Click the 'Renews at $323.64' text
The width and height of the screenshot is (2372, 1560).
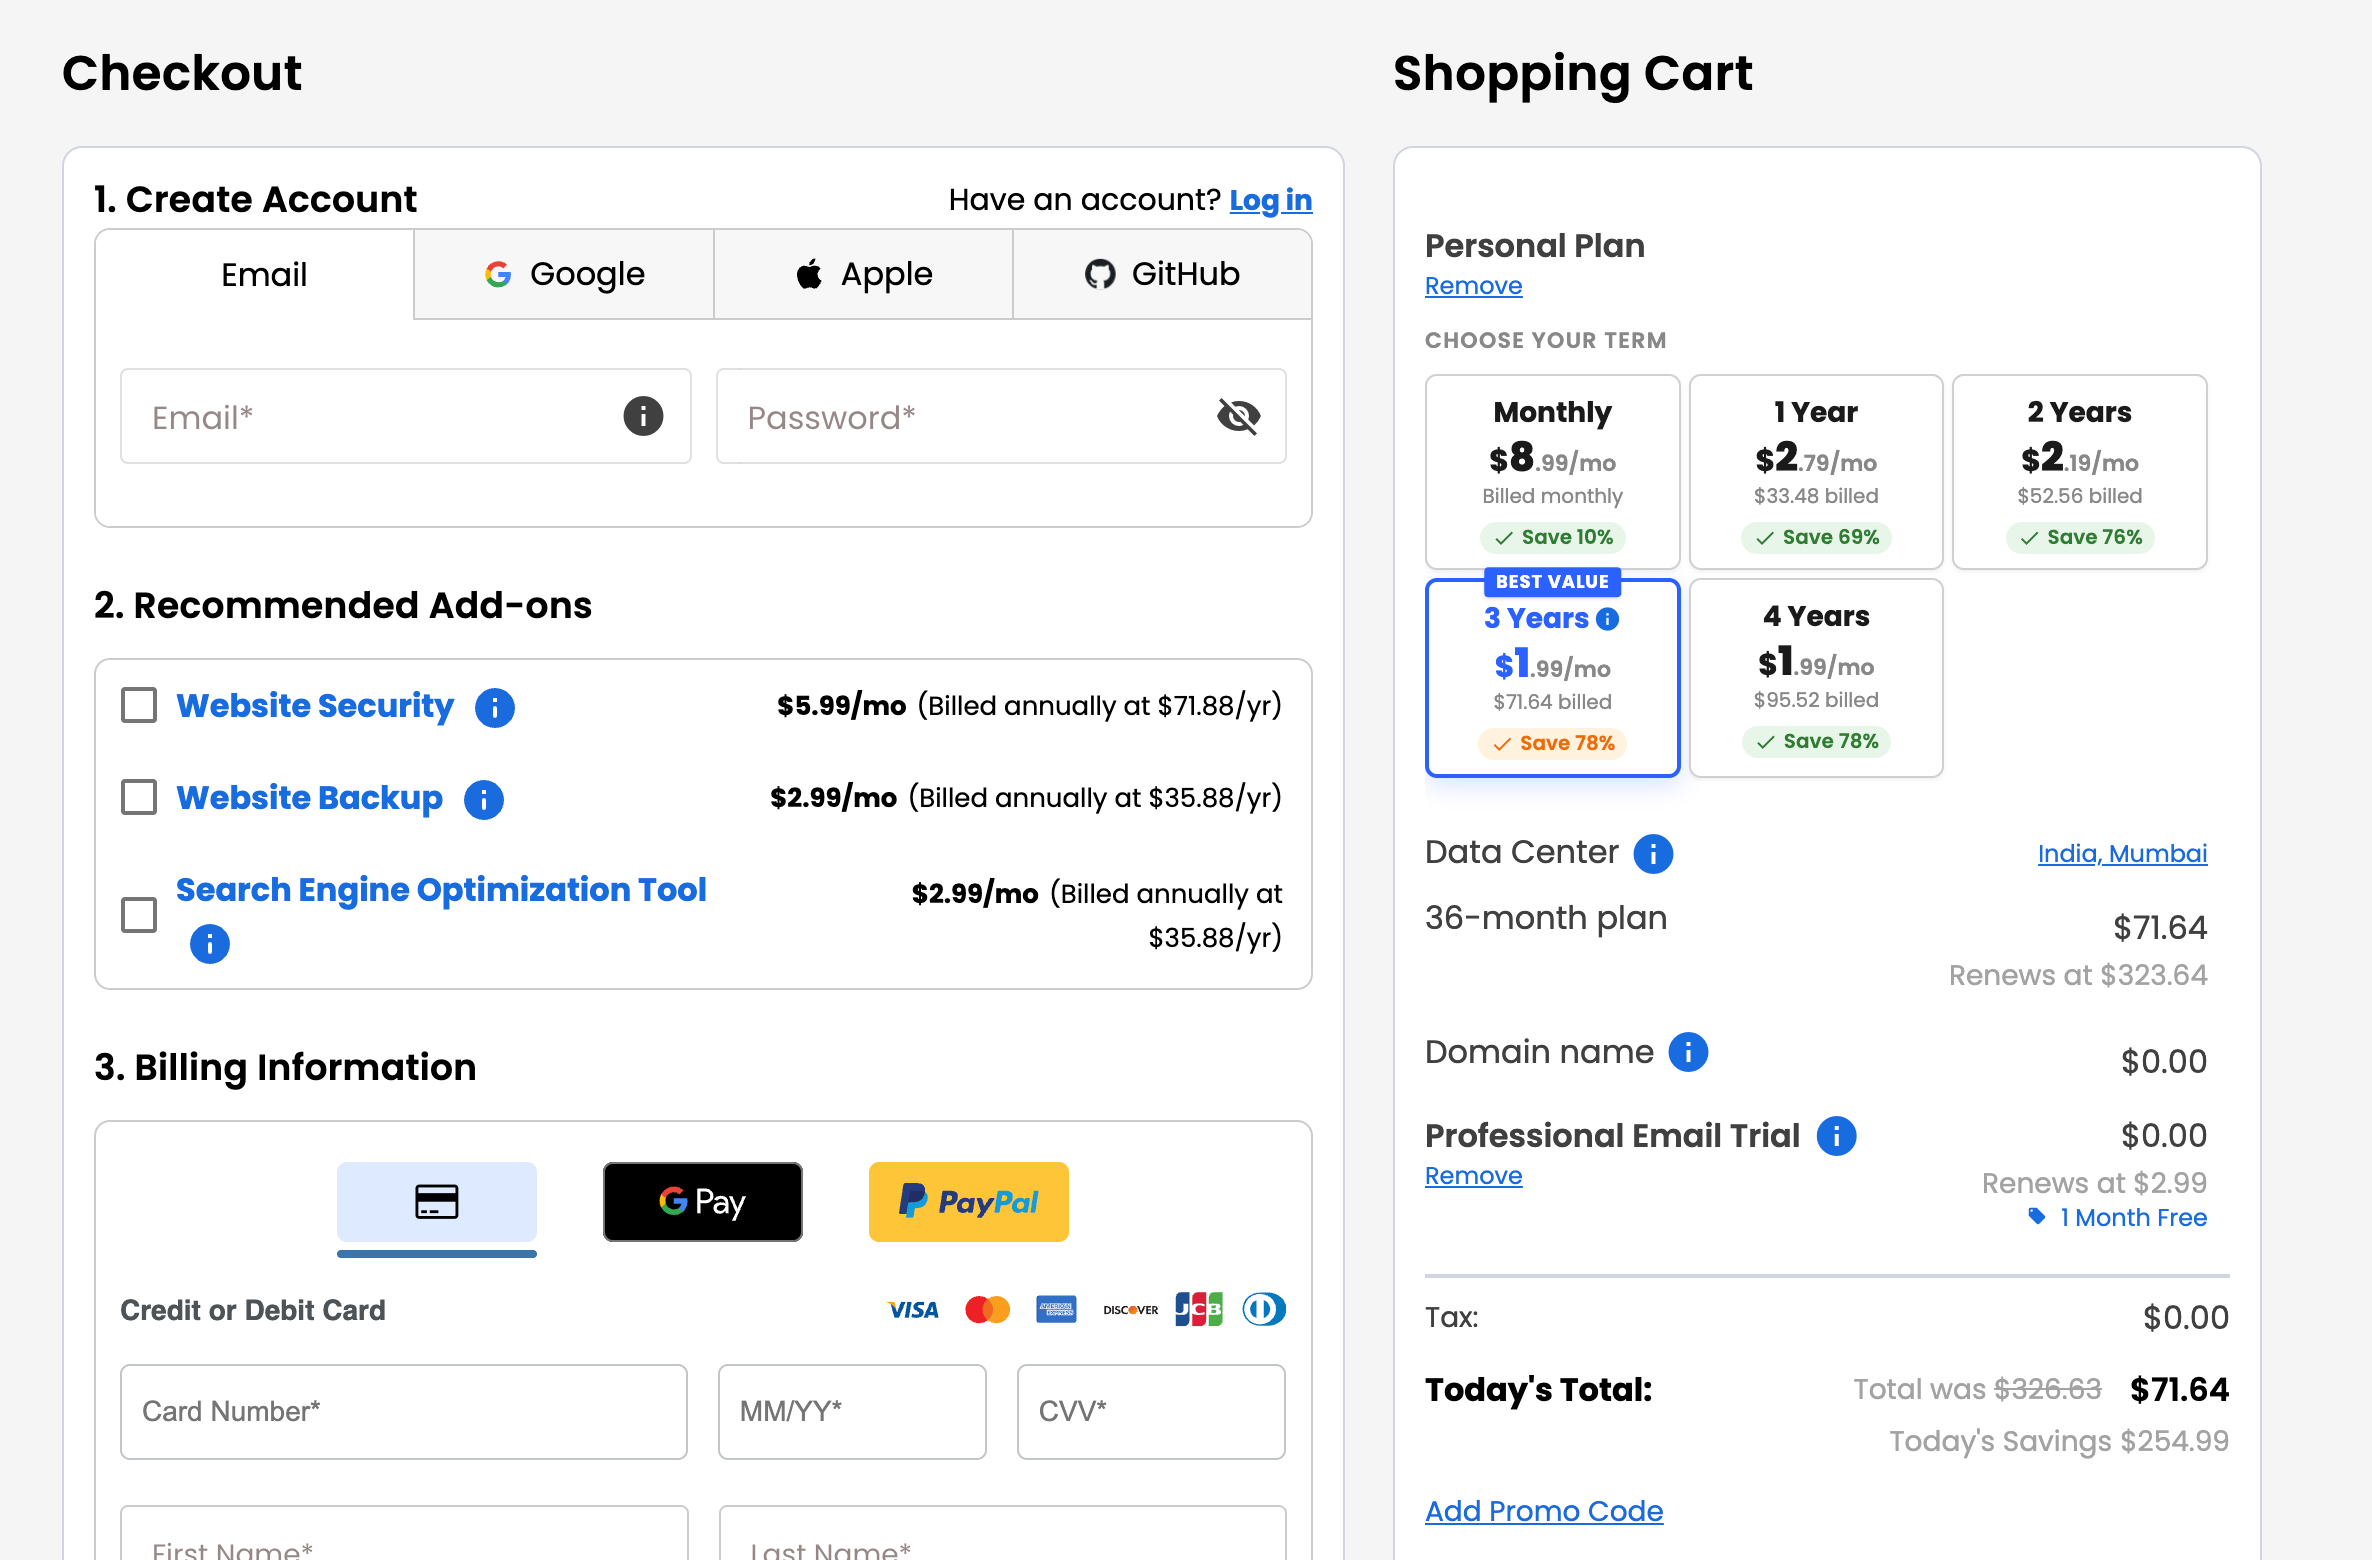tap(2078, 975)
